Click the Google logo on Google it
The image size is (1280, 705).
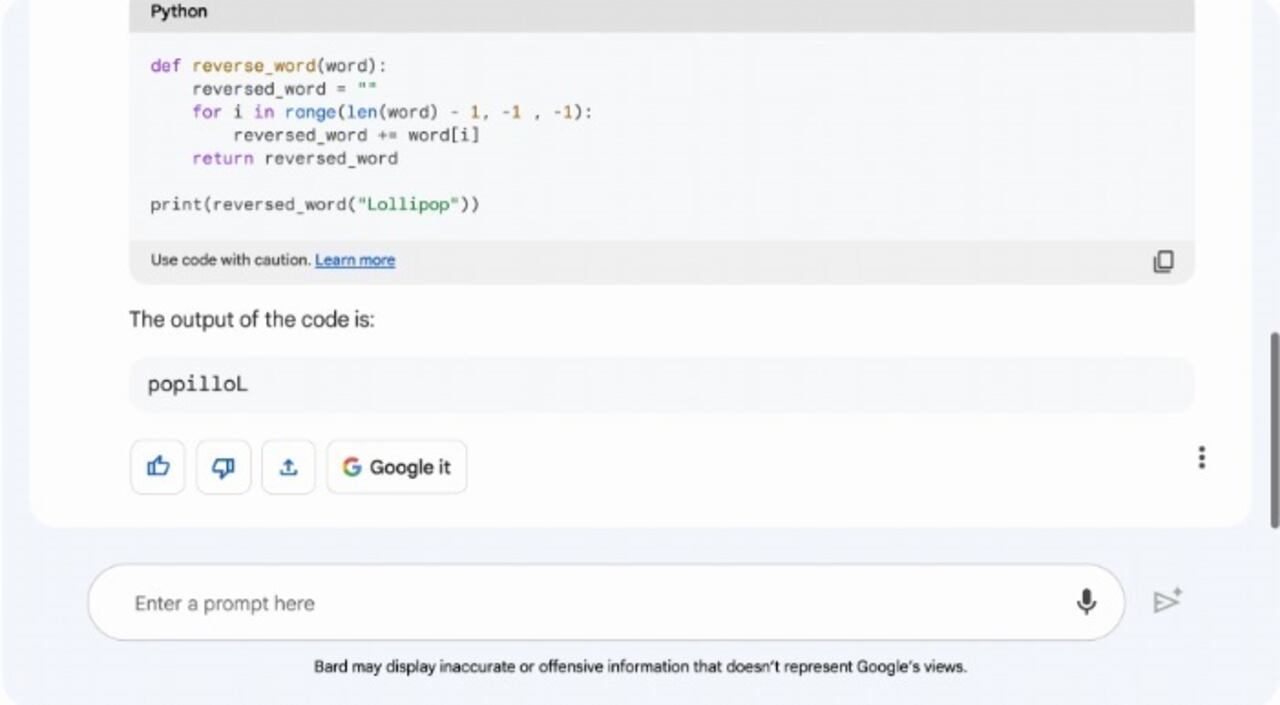click(352, 467)
